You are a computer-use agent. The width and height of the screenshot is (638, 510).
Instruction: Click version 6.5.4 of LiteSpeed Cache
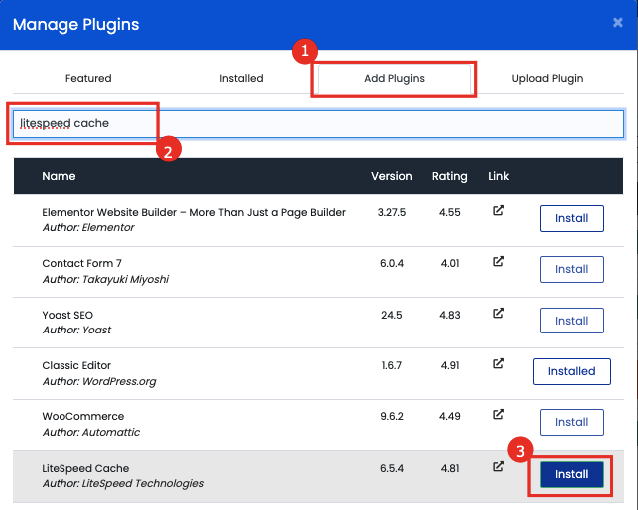tap(392, 468)
